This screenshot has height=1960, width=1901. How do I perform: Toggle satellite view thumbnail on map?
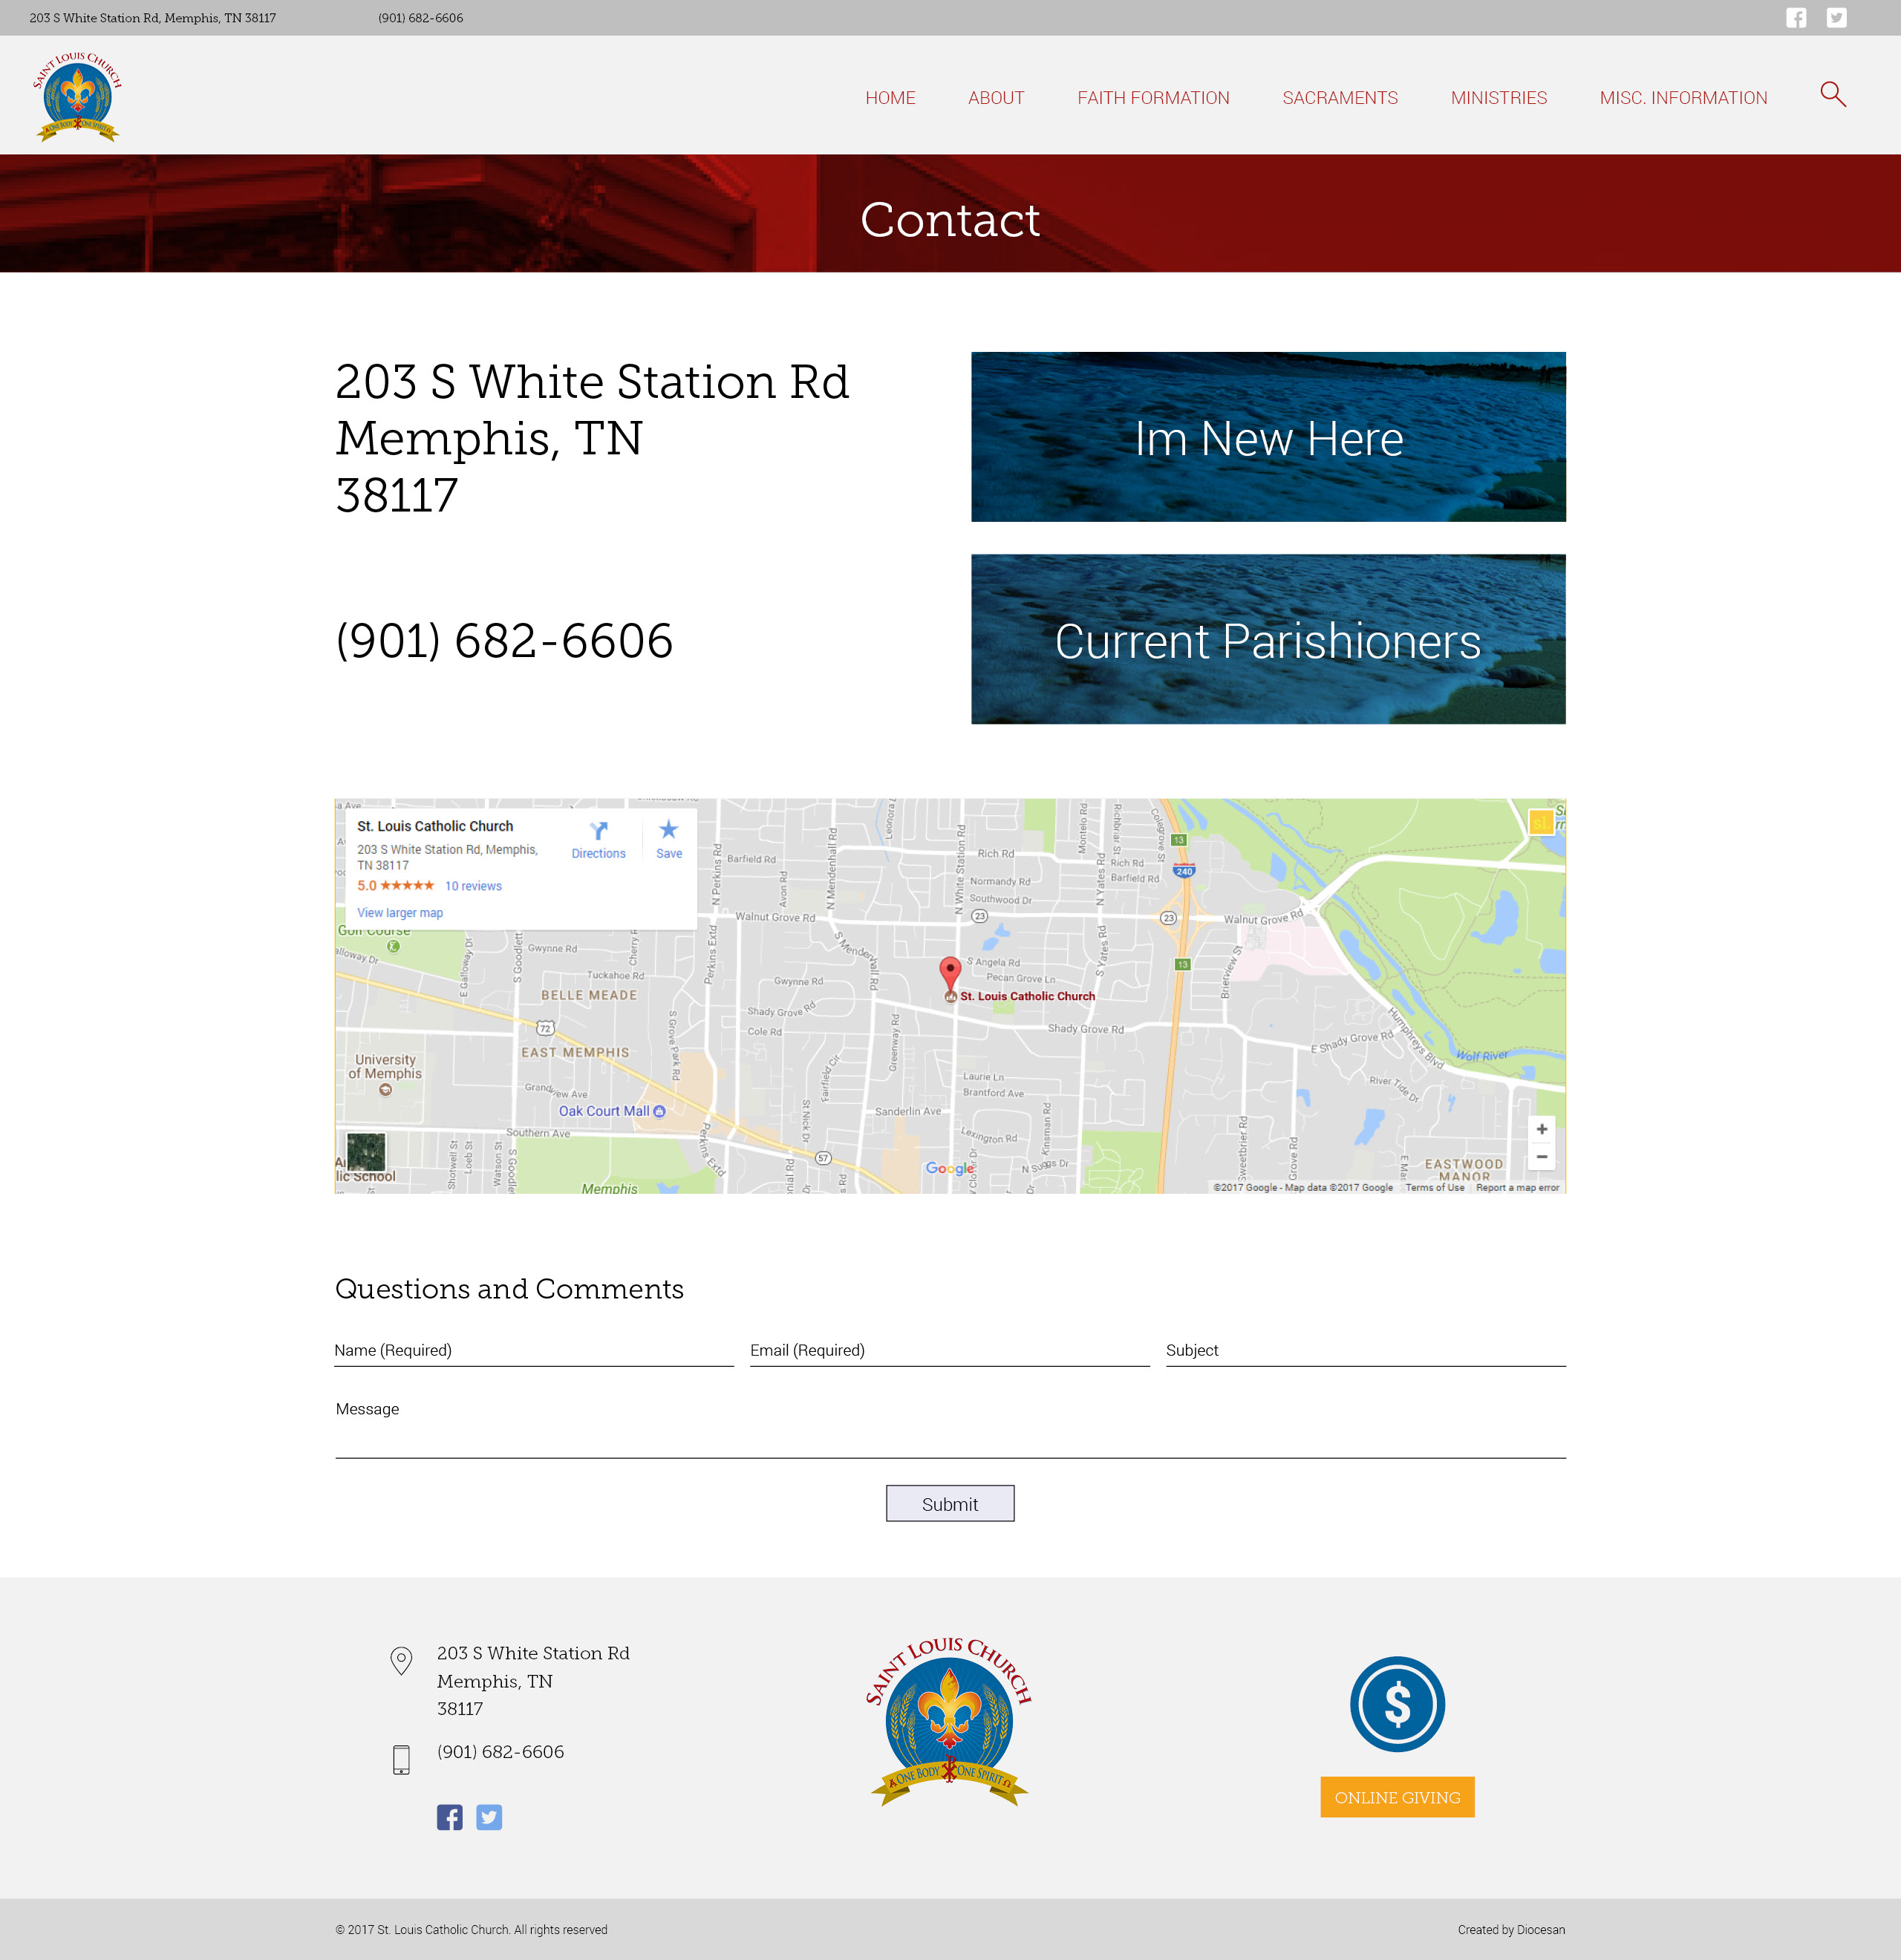(x=365, y=1152)
